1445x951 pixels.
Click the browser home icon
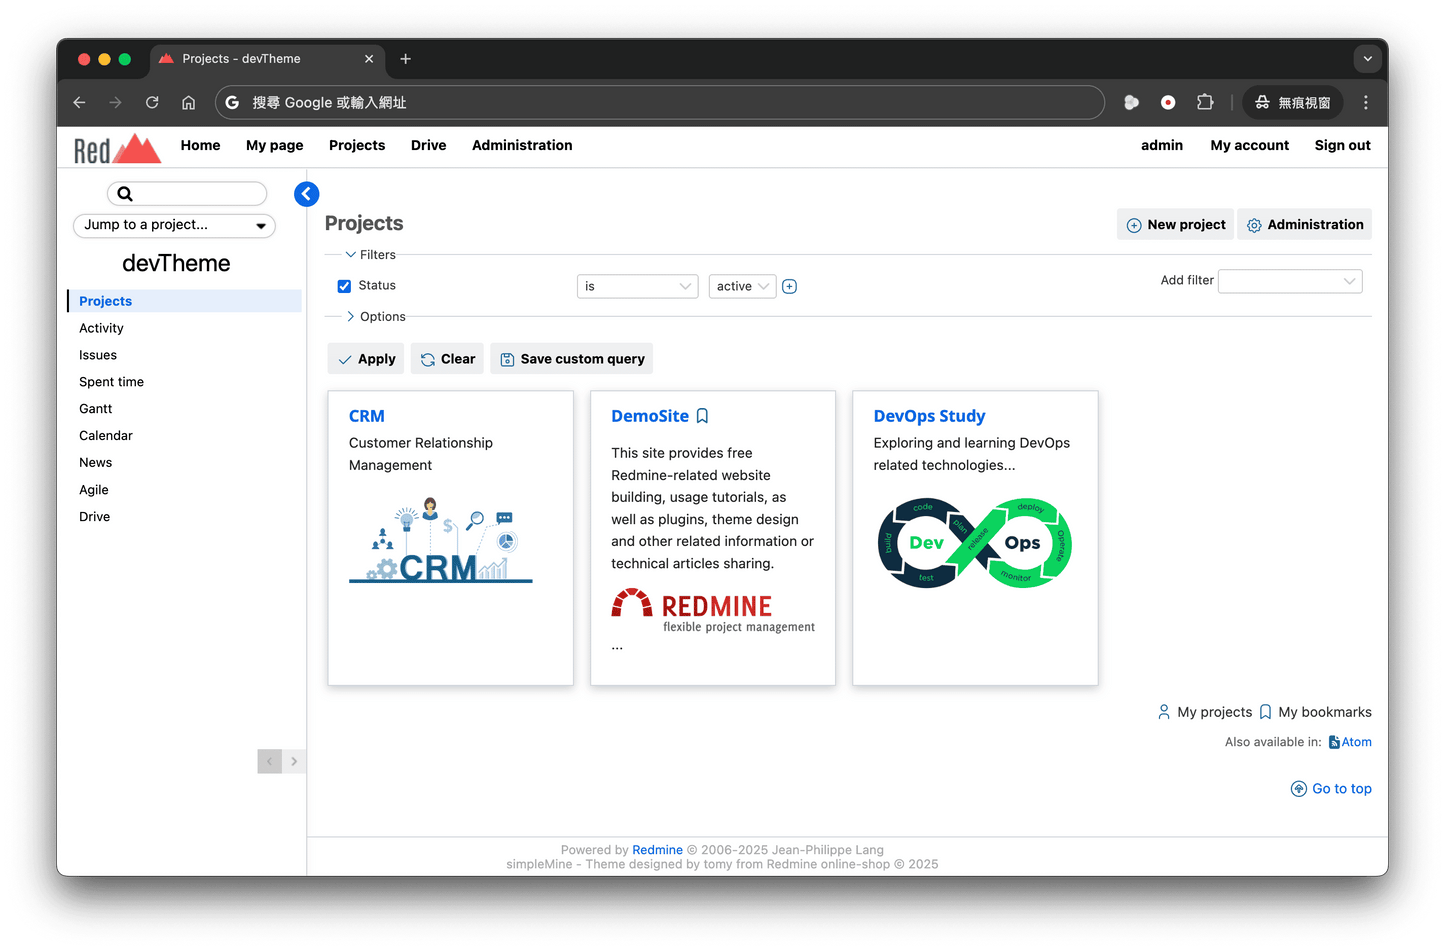click(188, 103)
